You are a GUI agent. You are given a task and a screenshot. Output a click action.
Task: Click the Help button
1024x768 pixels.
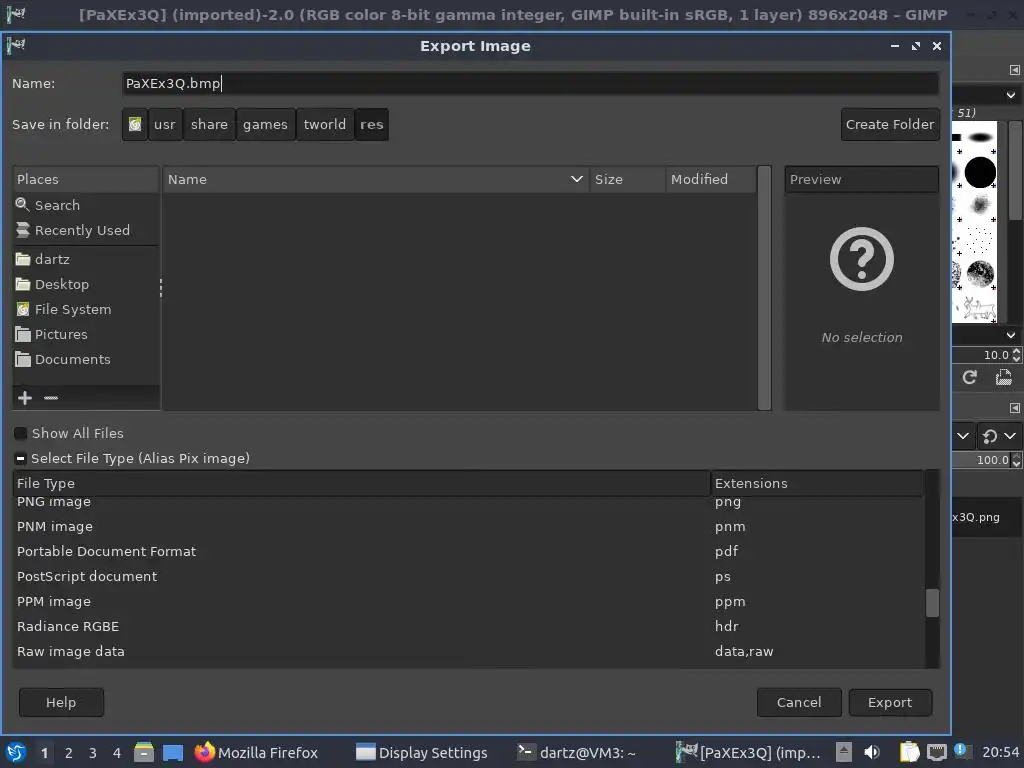[61, 702]
